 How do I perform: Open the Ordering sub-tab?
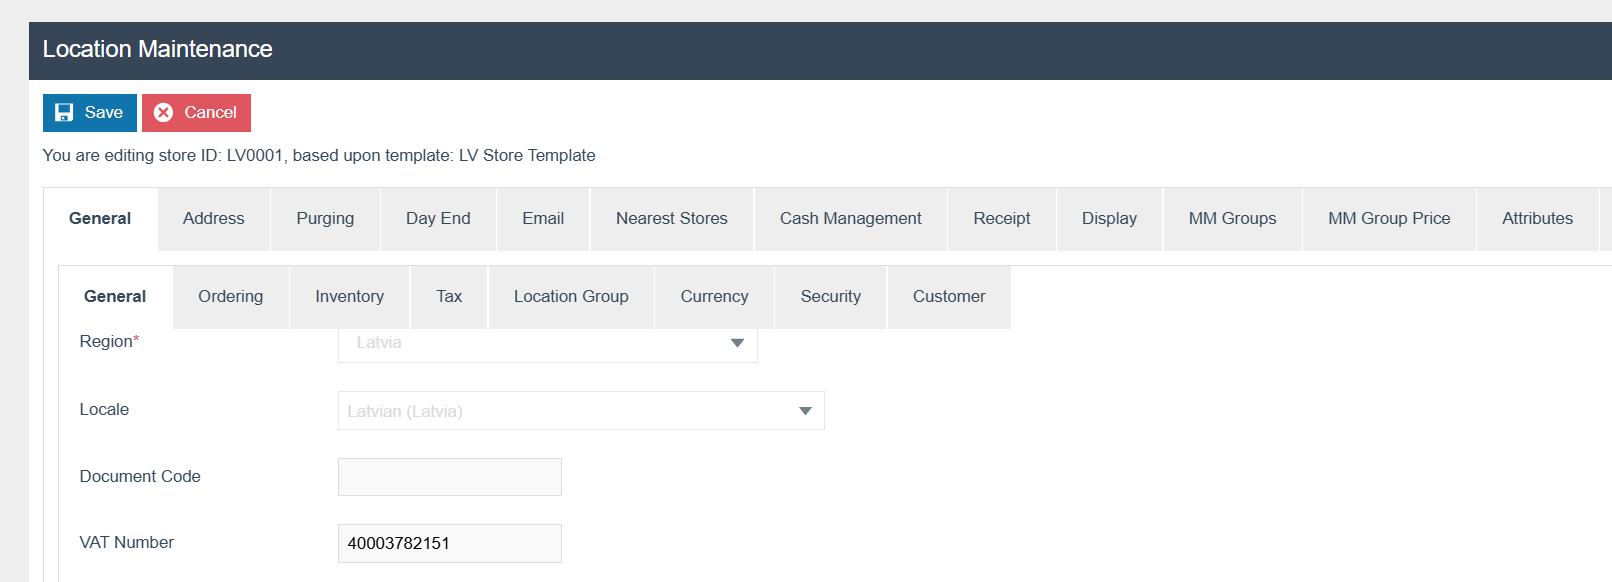230,297
